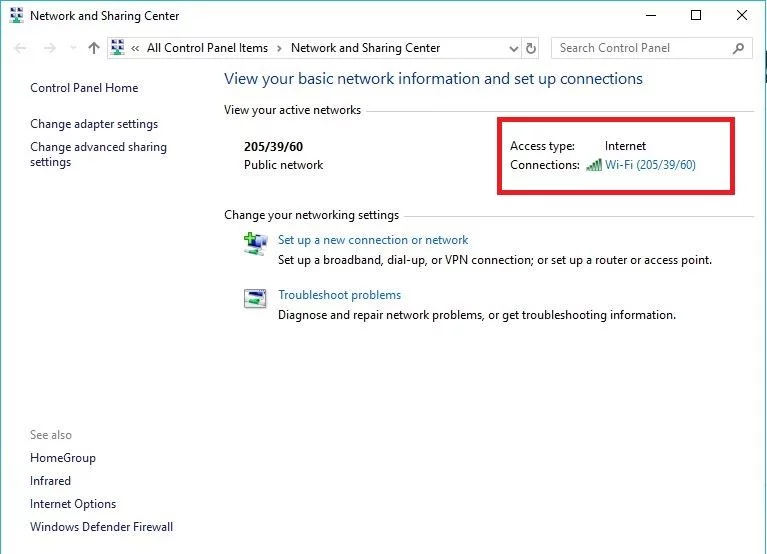The image size is (767, 554).
Task: Click the Forward navigation arrow
Action: pyautogui.click(x=49, y=48)
